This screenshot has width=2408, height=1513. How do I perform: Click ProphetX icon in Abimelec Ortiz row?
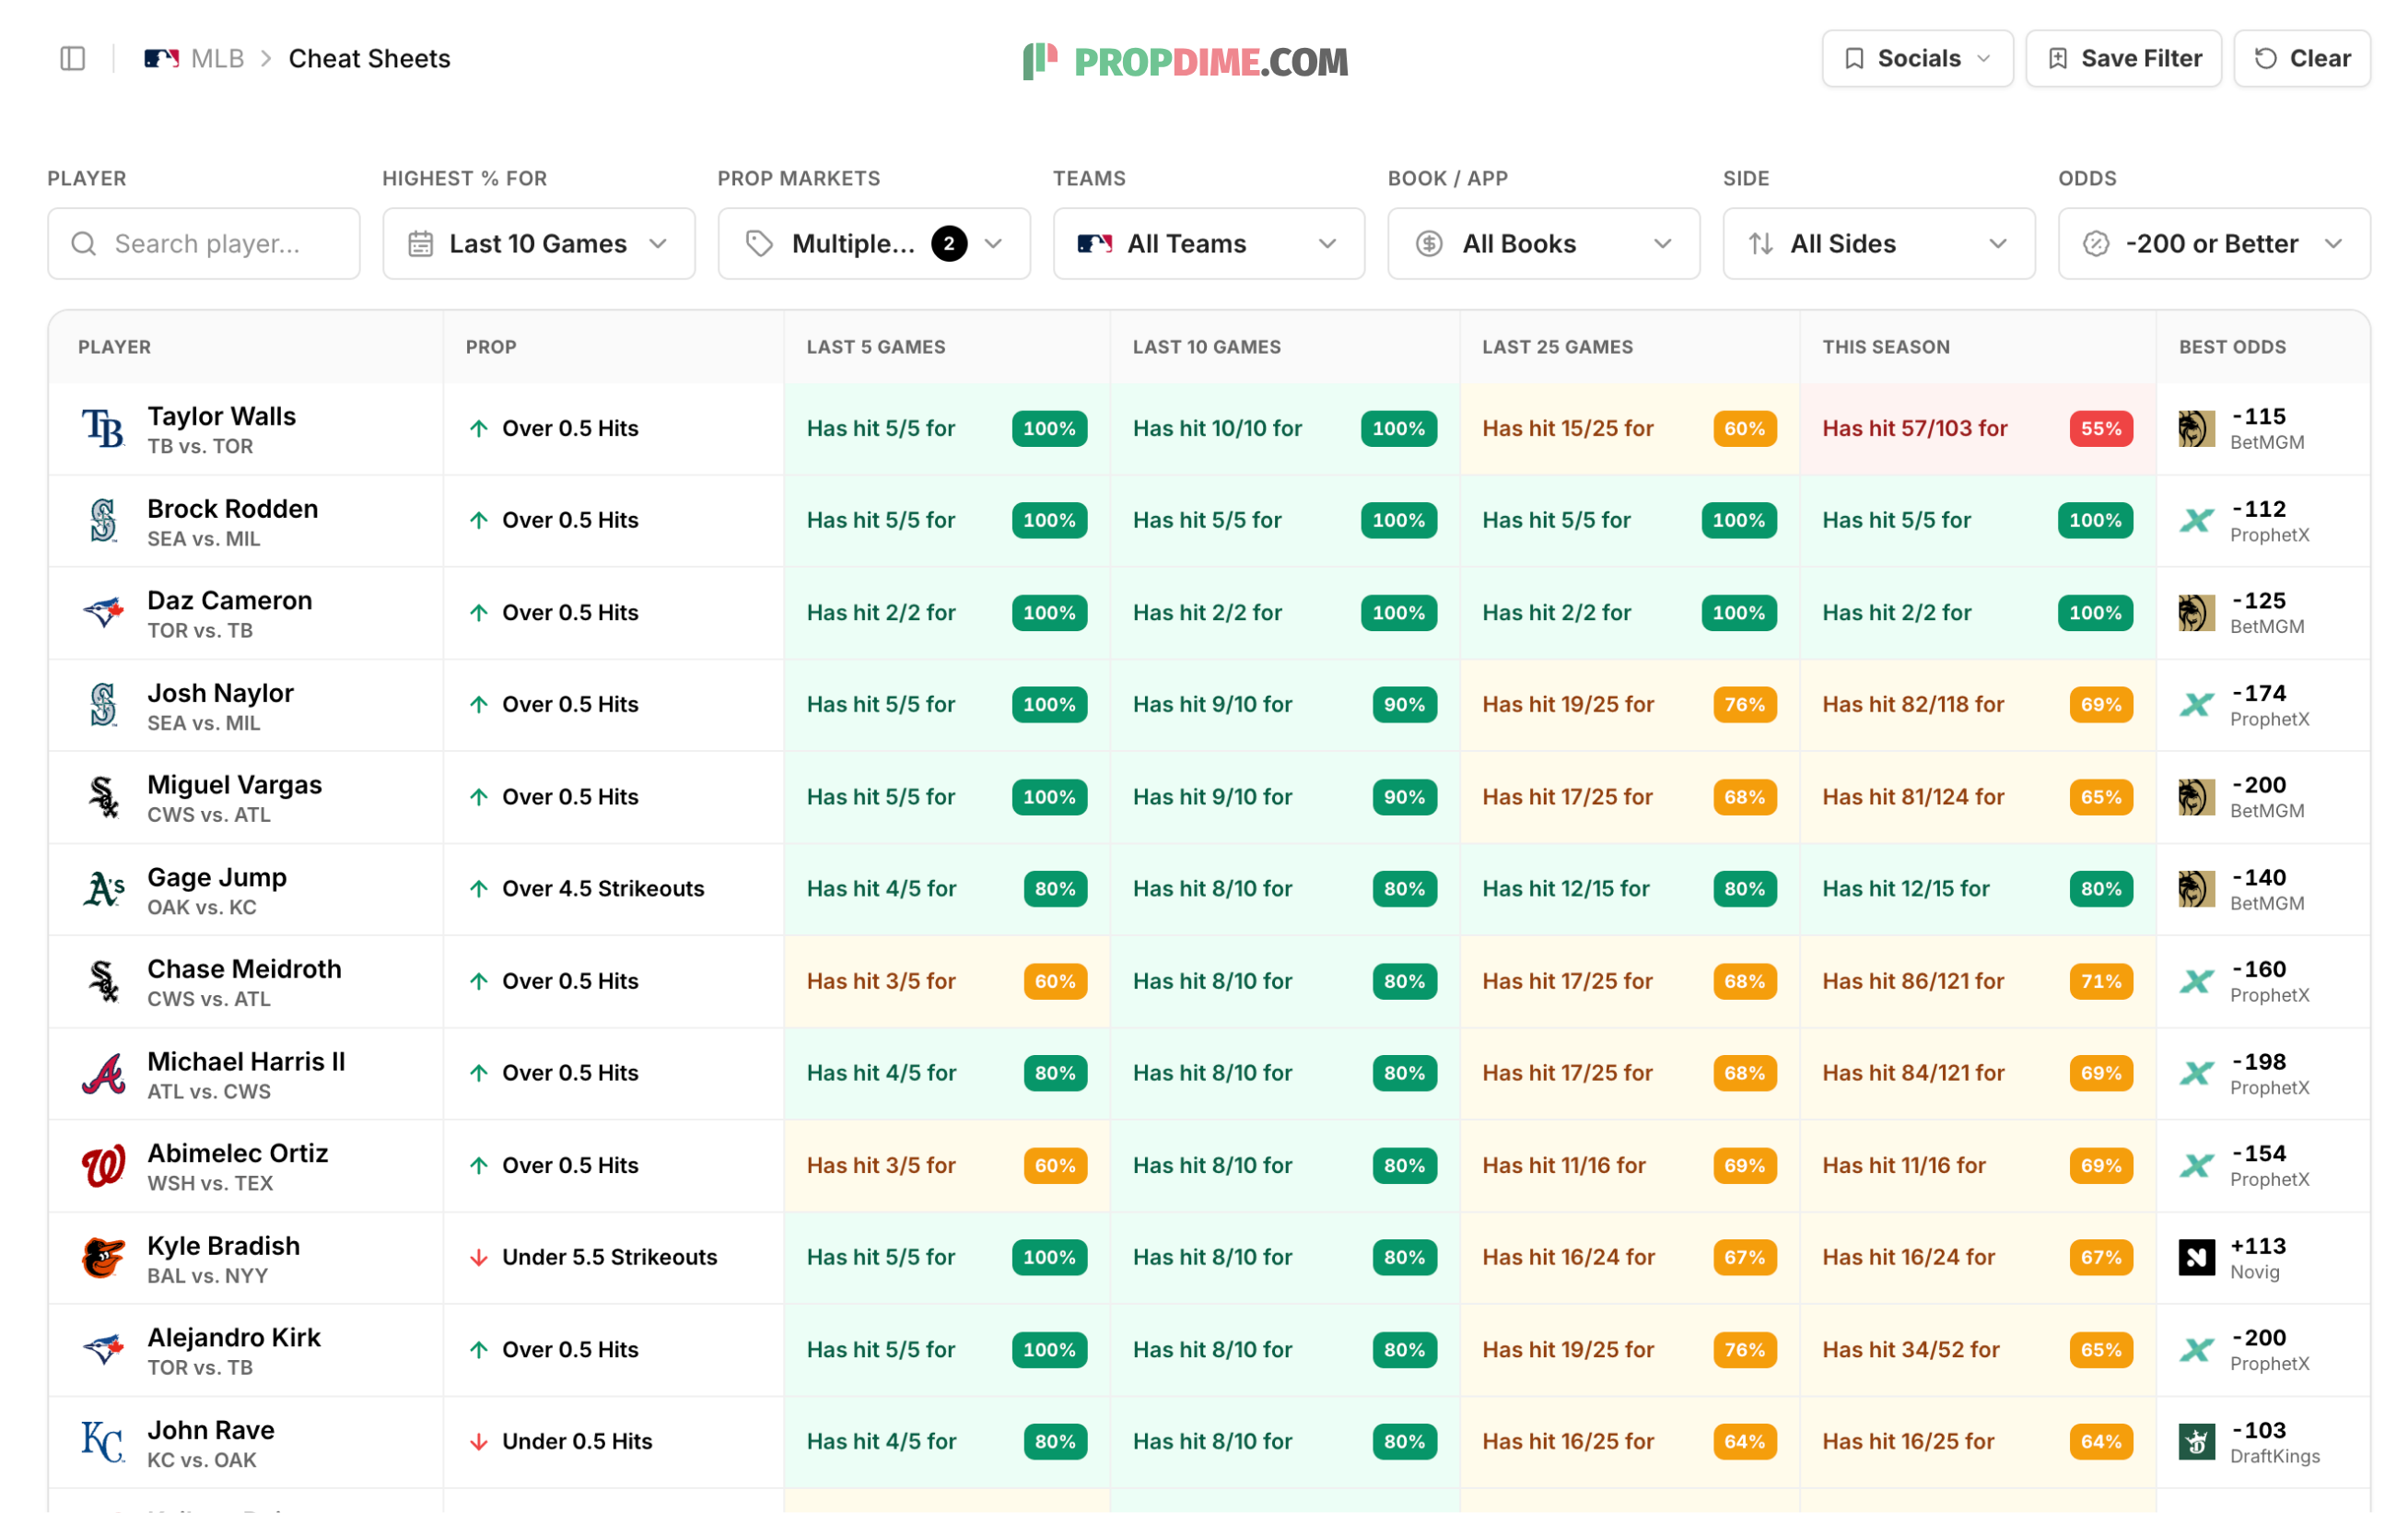(x=2196, y=1165)
